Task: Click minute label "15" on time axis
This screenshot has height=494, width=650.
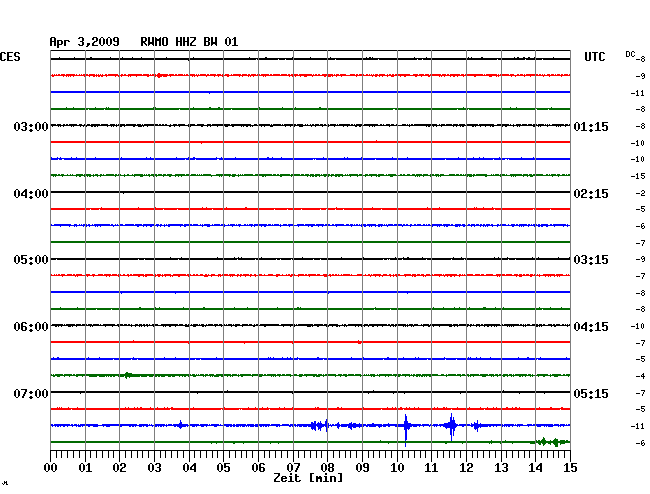Action: coord(570,468)
